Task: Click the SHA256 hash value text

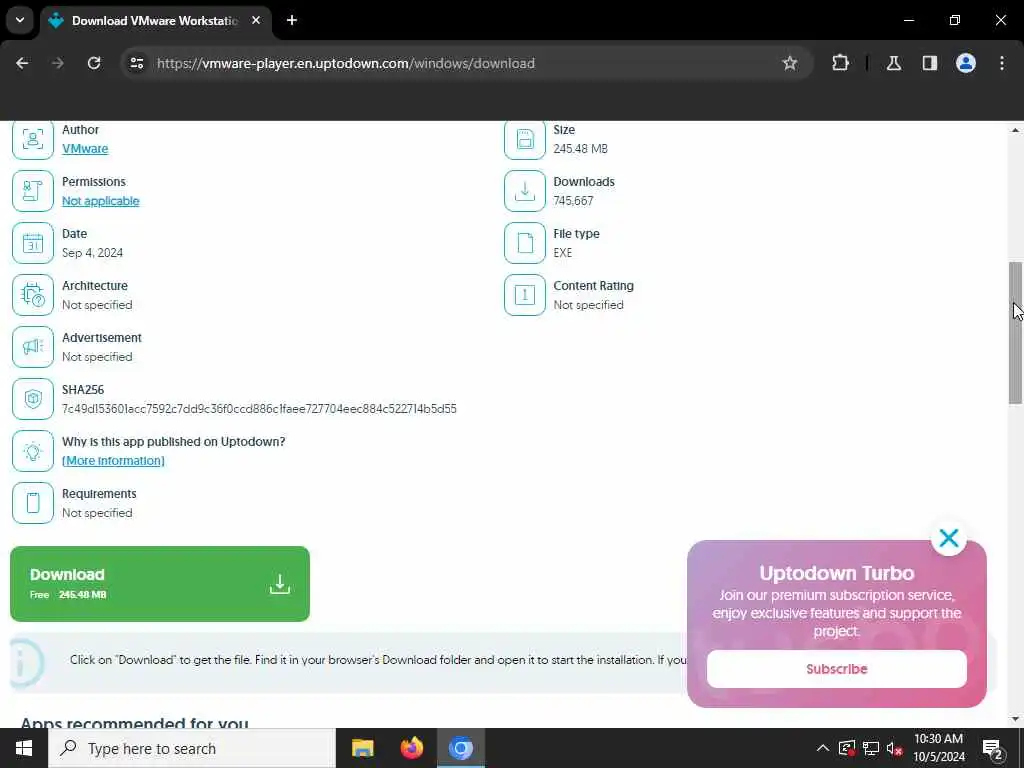Action: tap(259, 409)
